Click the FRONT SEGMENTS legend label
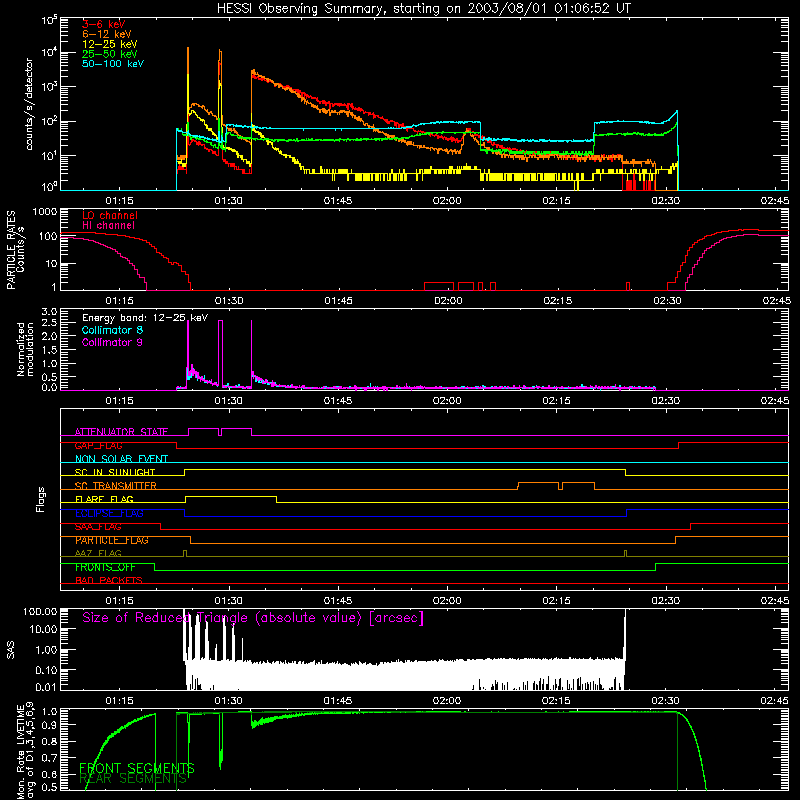The image size is (800, 800). pyautogui.click(x=137, y=768)
